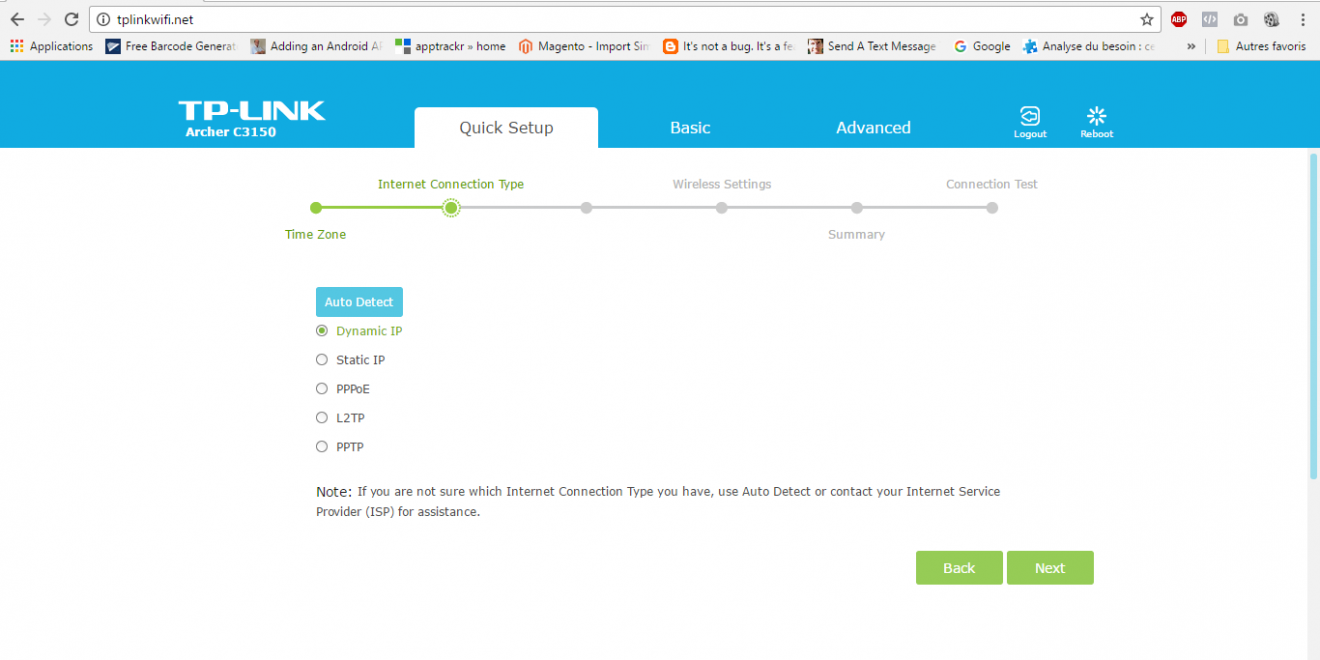Open Autres favoris bookmarks folder
1320x660 pixels.
coord(1261,46)
